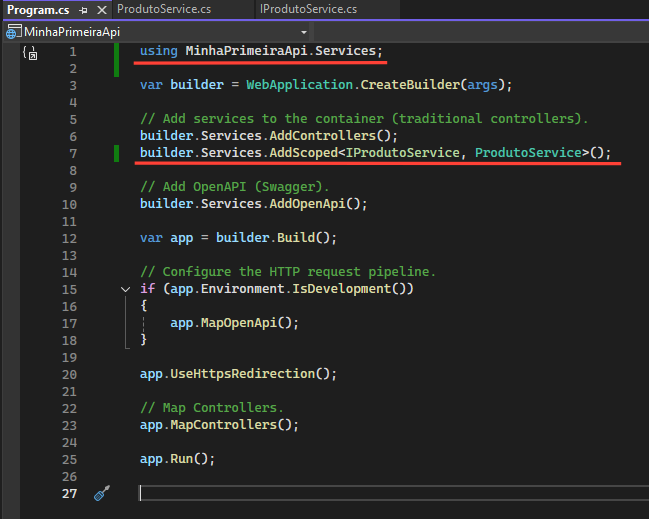Click the project icon beside MinhaPrimeiraApi
The image size is (649, 519).
pos(12,31)
